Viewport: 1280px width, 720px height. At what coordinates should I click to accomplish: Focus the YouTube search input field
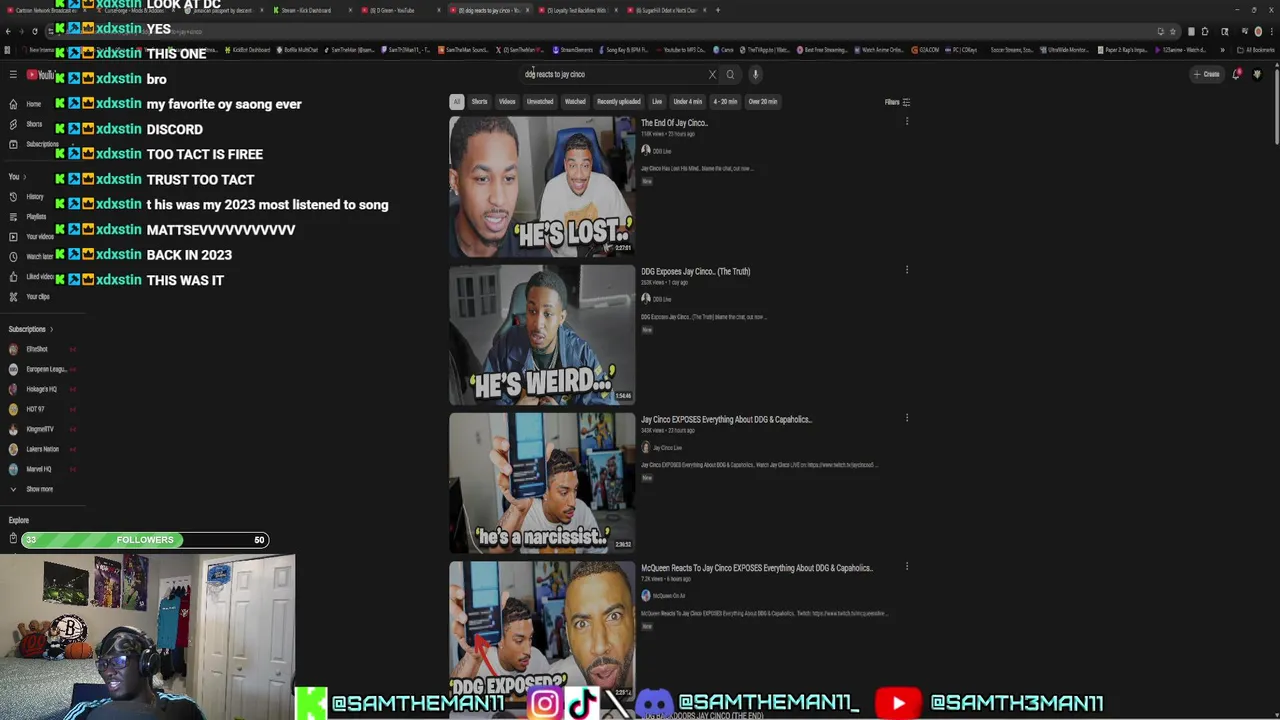coord(612,75)
